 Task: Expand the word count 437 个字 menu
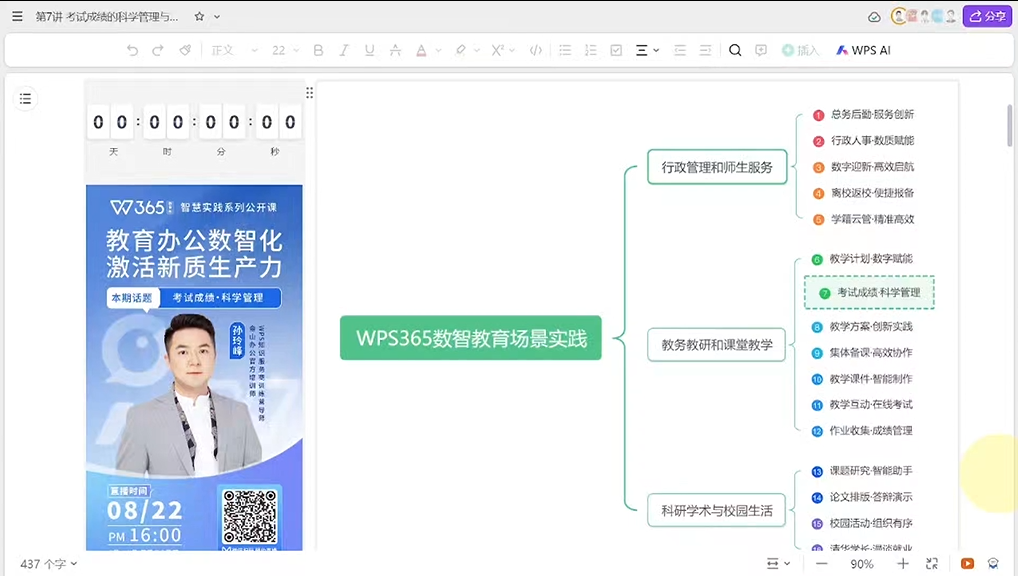[49, 564]
